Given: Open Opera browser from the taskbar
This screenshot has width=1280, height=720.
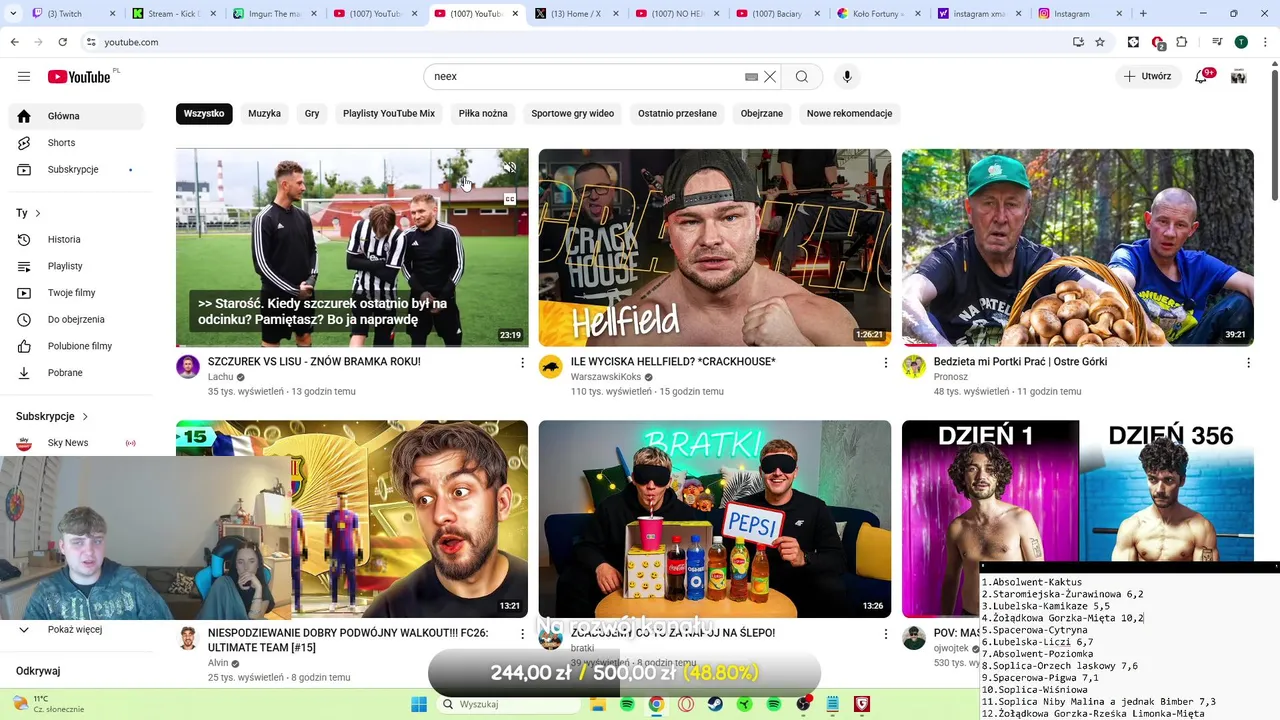Looking at the screenshot, I should coord(686,704).
